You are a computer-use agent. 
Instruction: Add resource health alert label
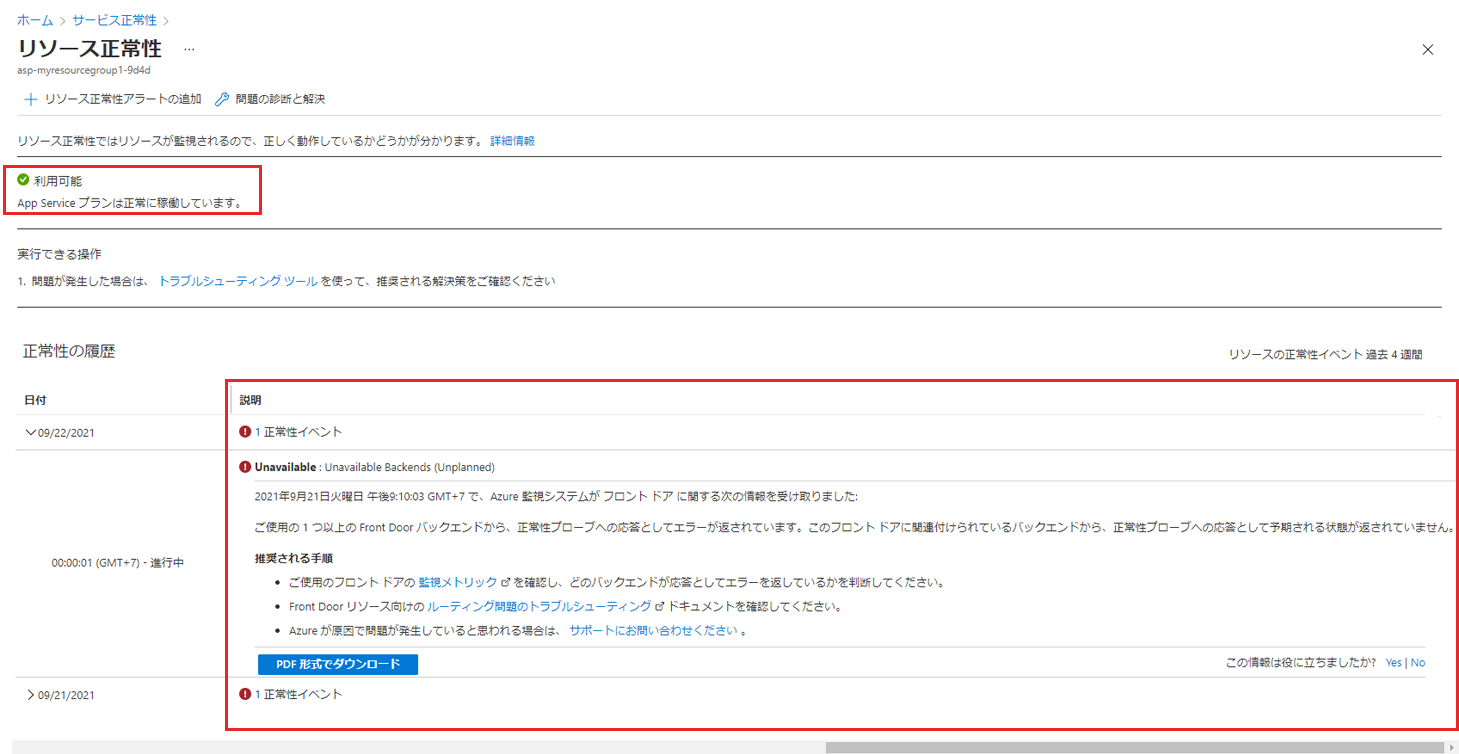(x=122, y=99)
